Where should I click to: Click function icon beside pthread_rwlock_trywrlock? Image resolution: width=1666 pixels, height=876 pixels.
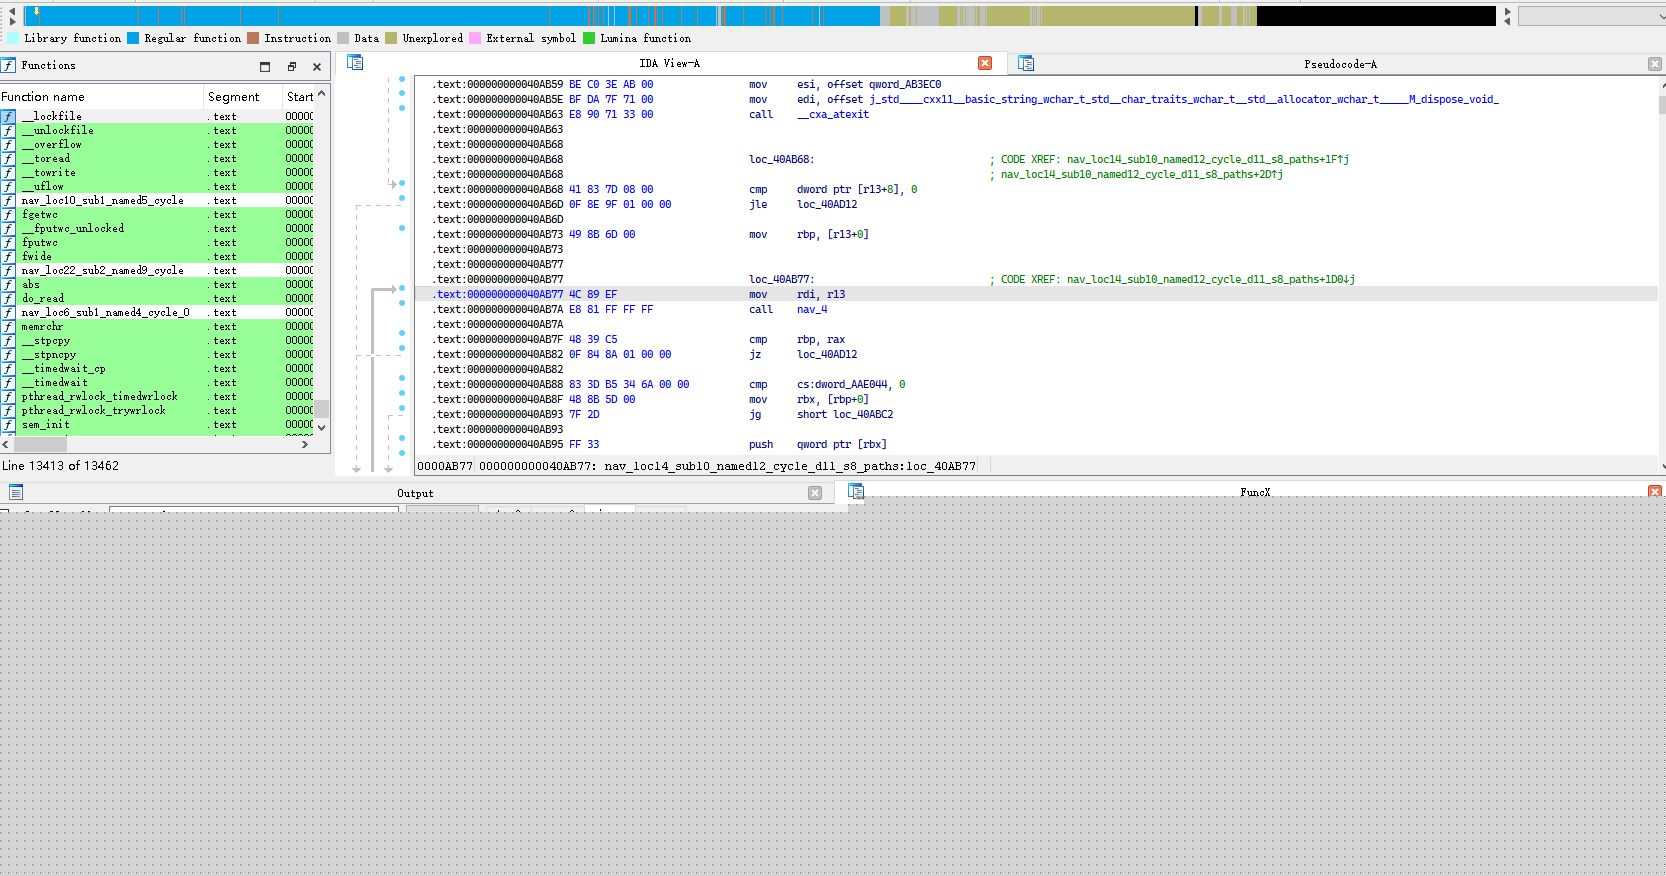coord(8,410)
